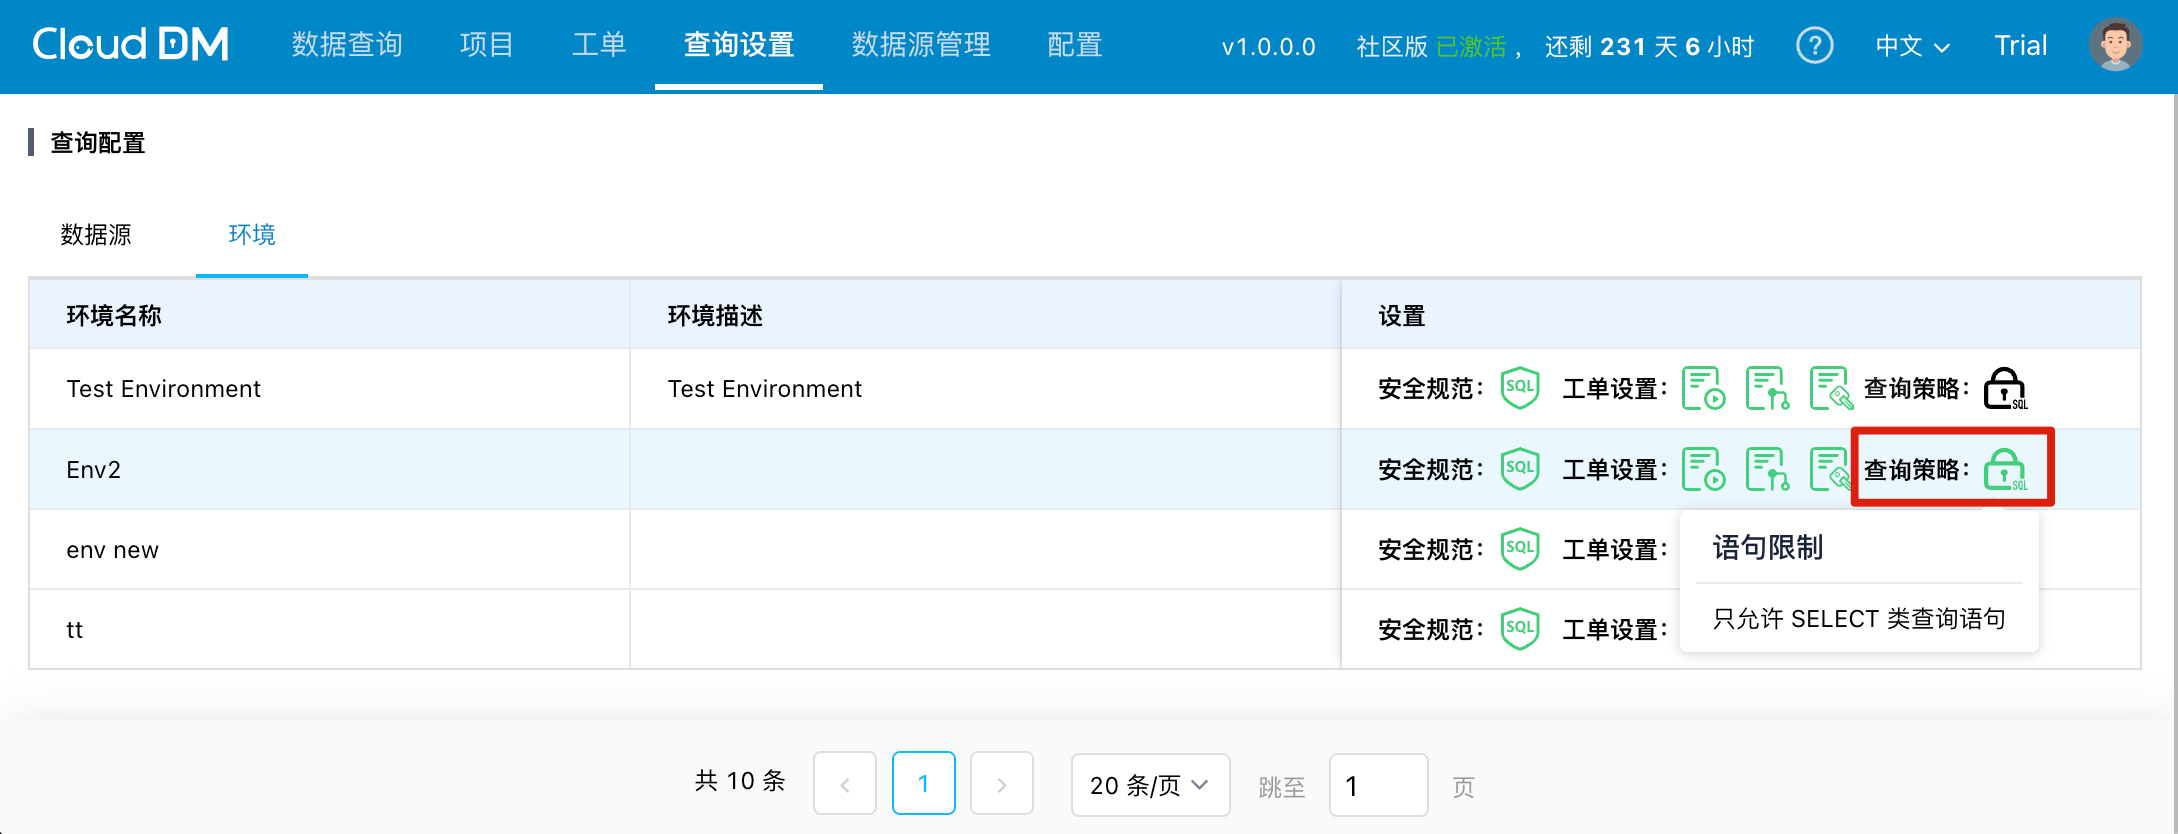Switch to the 数据源 tab
2178x834 pixels.
click(x=96, y=235)
